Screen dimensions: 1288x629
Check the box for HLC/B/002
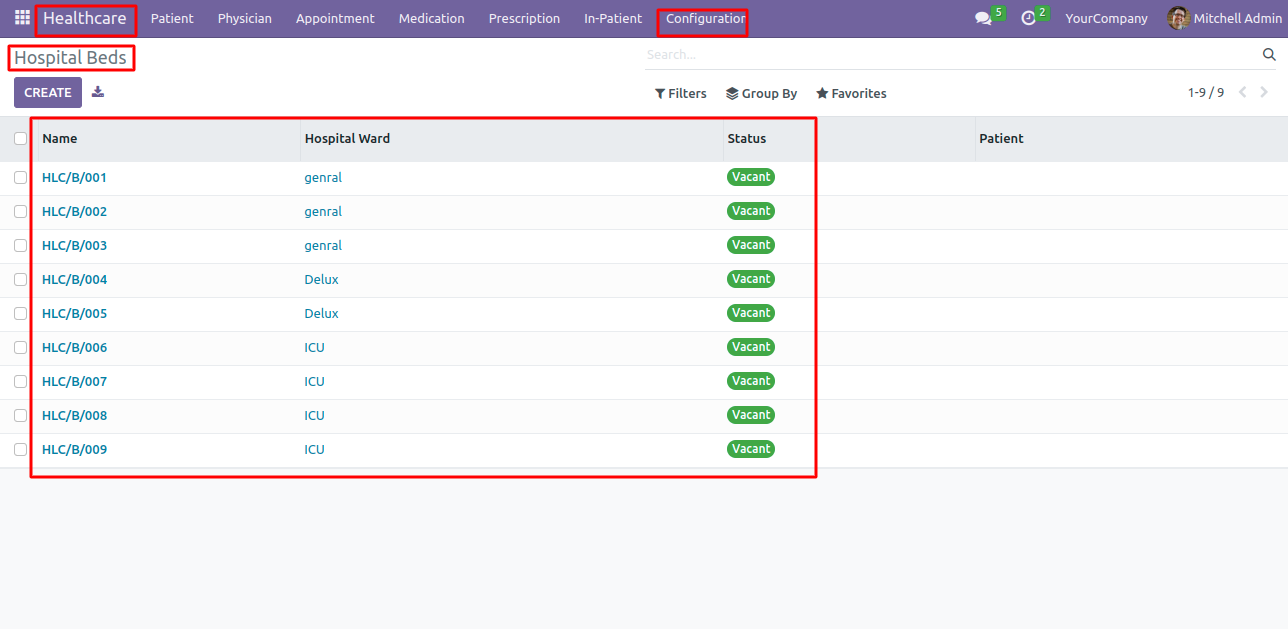coord(20,212)
